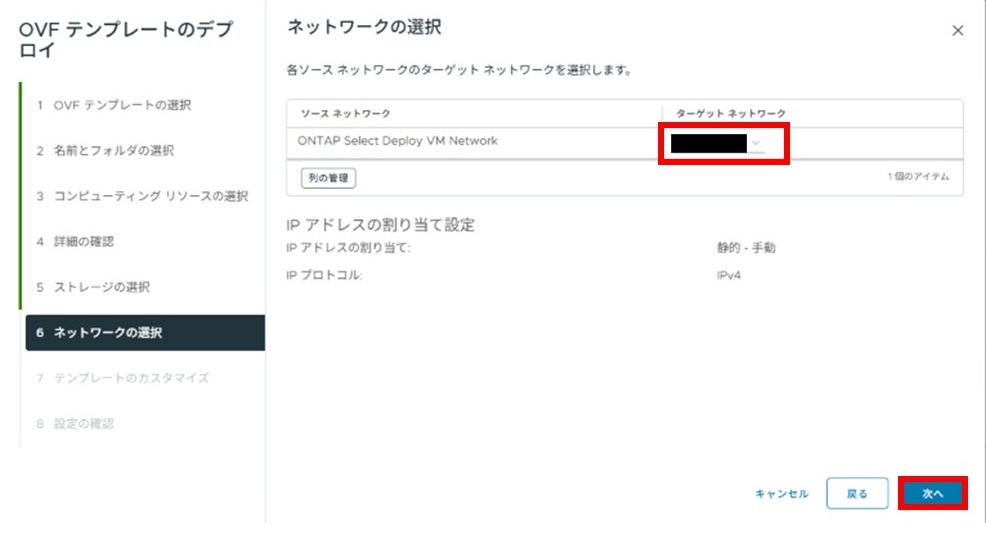Screen dimensions: 986x537
Task: Click the 1 個のアイテム count label
Action: [x=918, y=177]
